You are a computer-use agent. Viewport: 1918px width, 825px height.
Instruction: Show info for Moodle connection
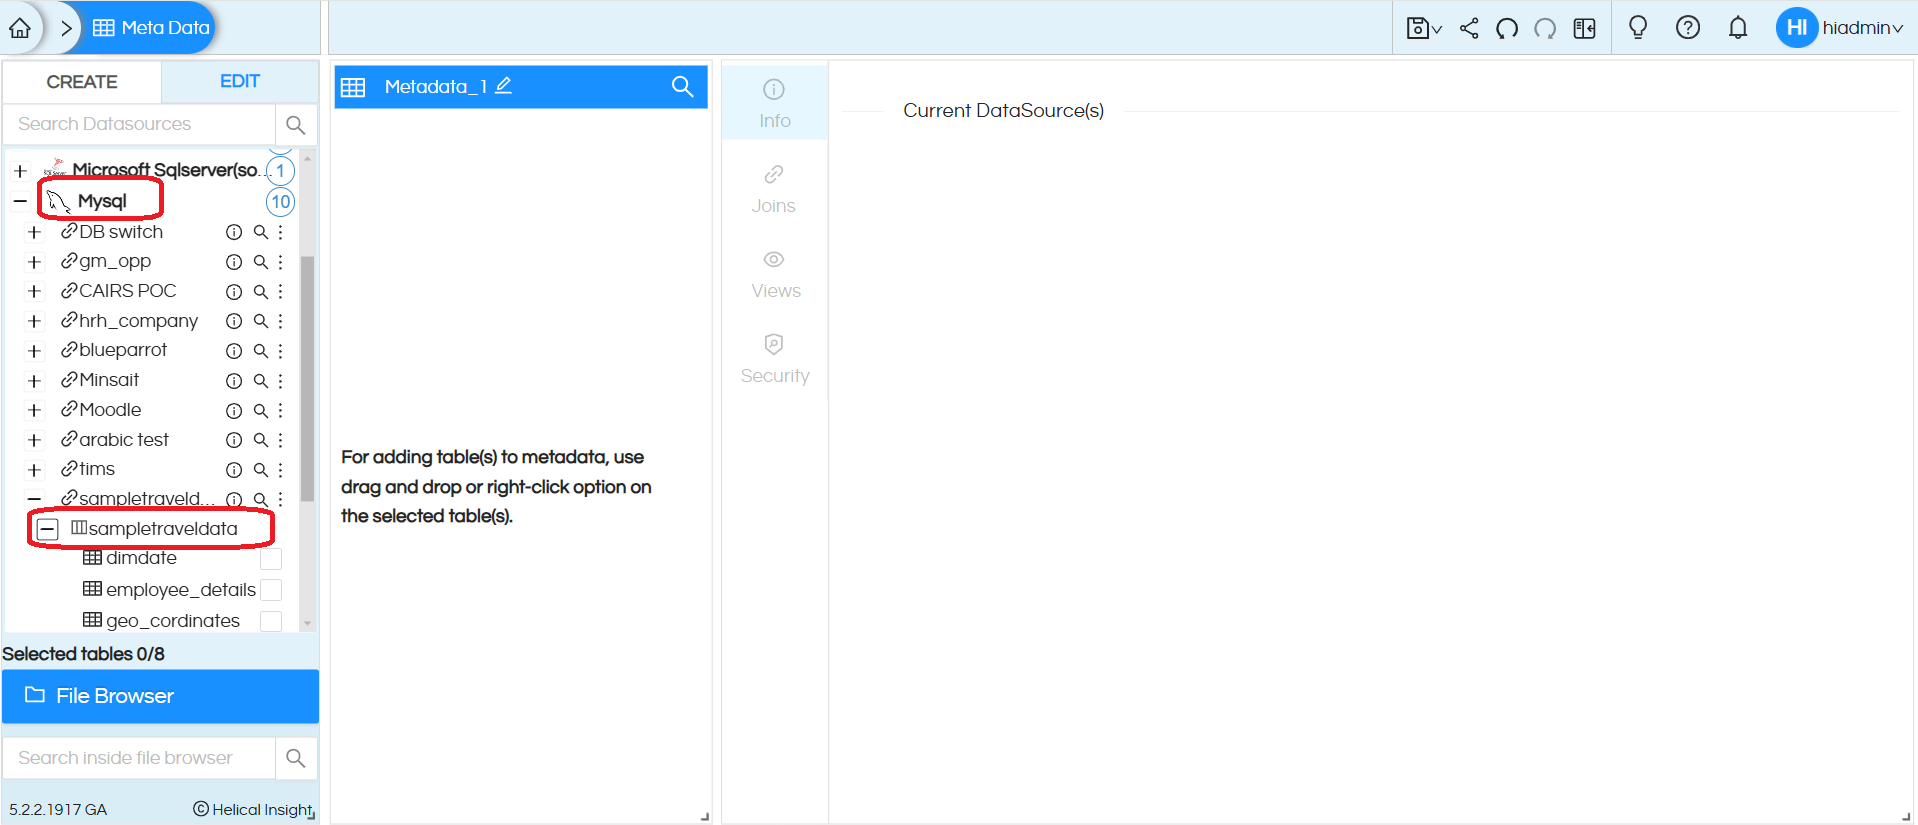click(234, 410)
